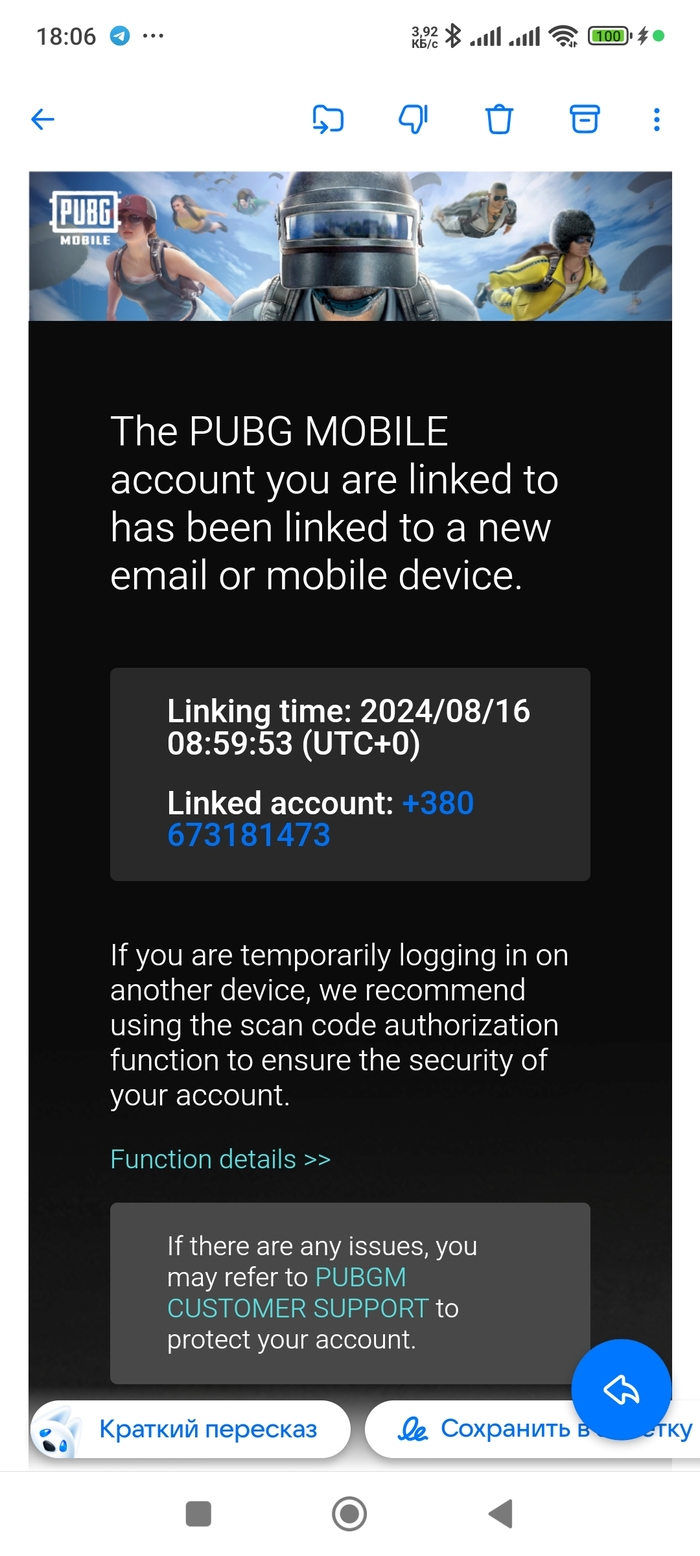Open PUBGM CUSTOMER SUPPORT link
700x1556 pixels.
click(298, 1292)
